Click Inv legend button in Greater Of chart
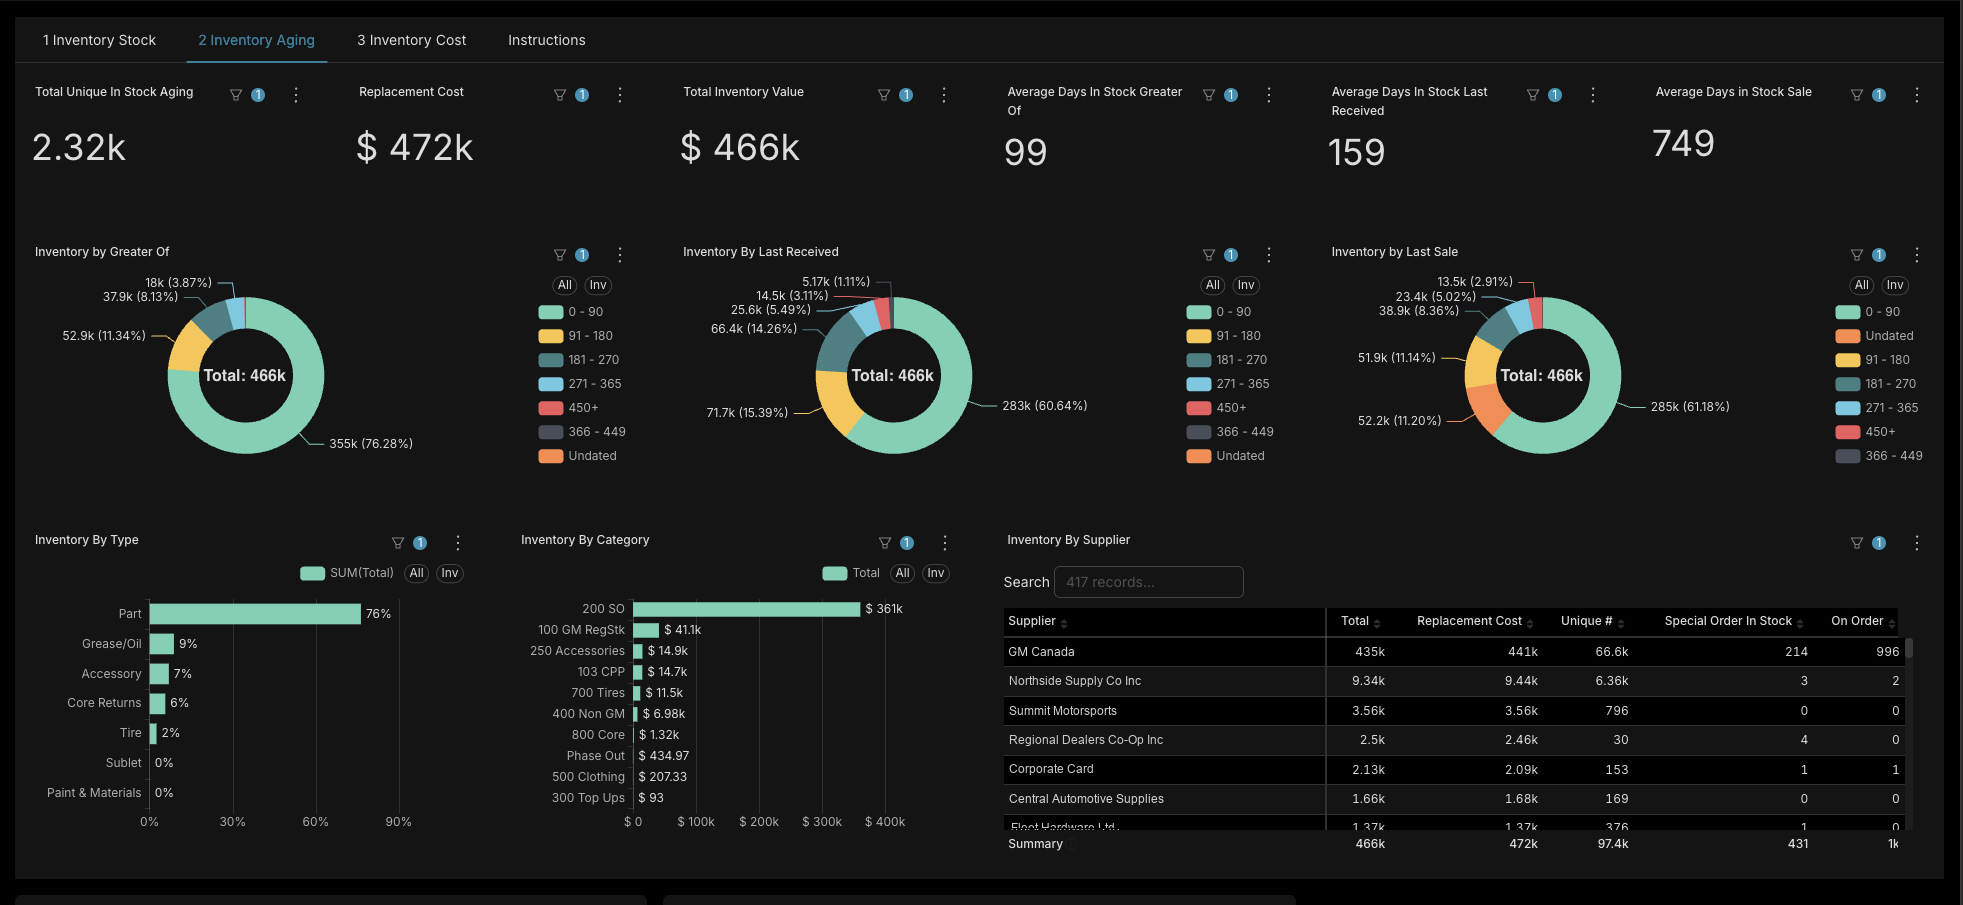The image size is (1963, 905). coord(598,285)
